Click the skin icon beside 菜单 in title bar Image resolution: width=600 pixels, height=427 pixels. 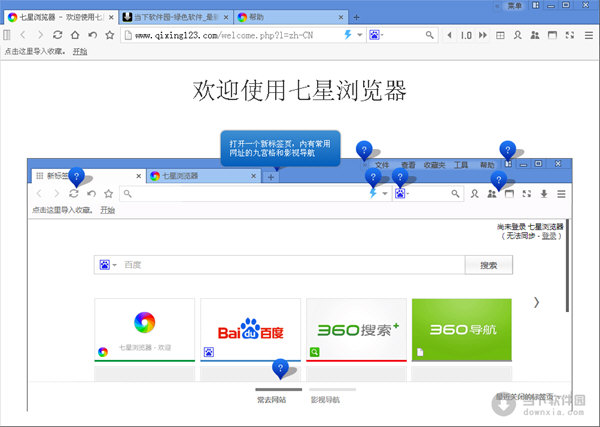535,5
